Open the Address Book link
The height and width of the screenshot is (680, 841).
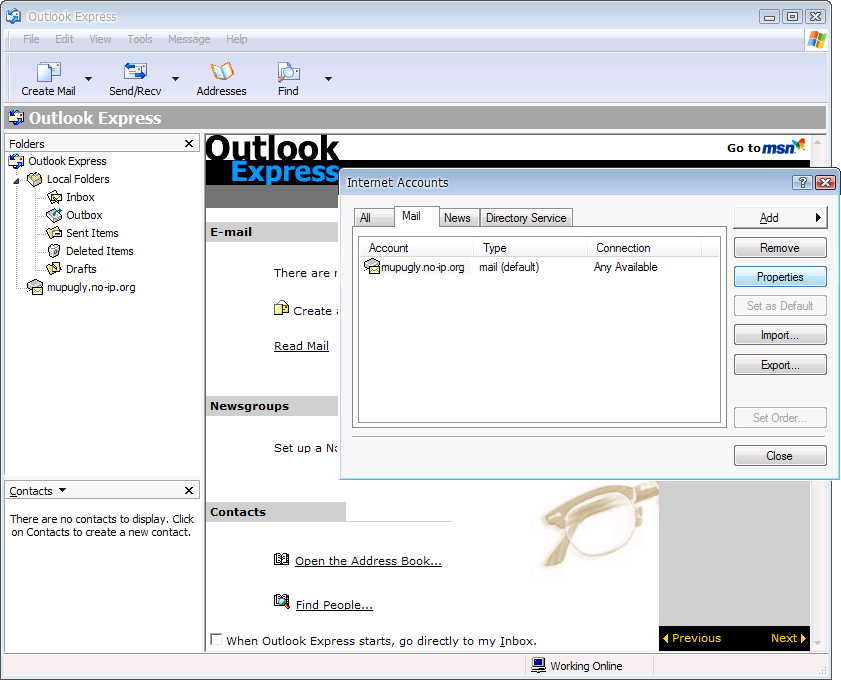[x=368, y=561]
